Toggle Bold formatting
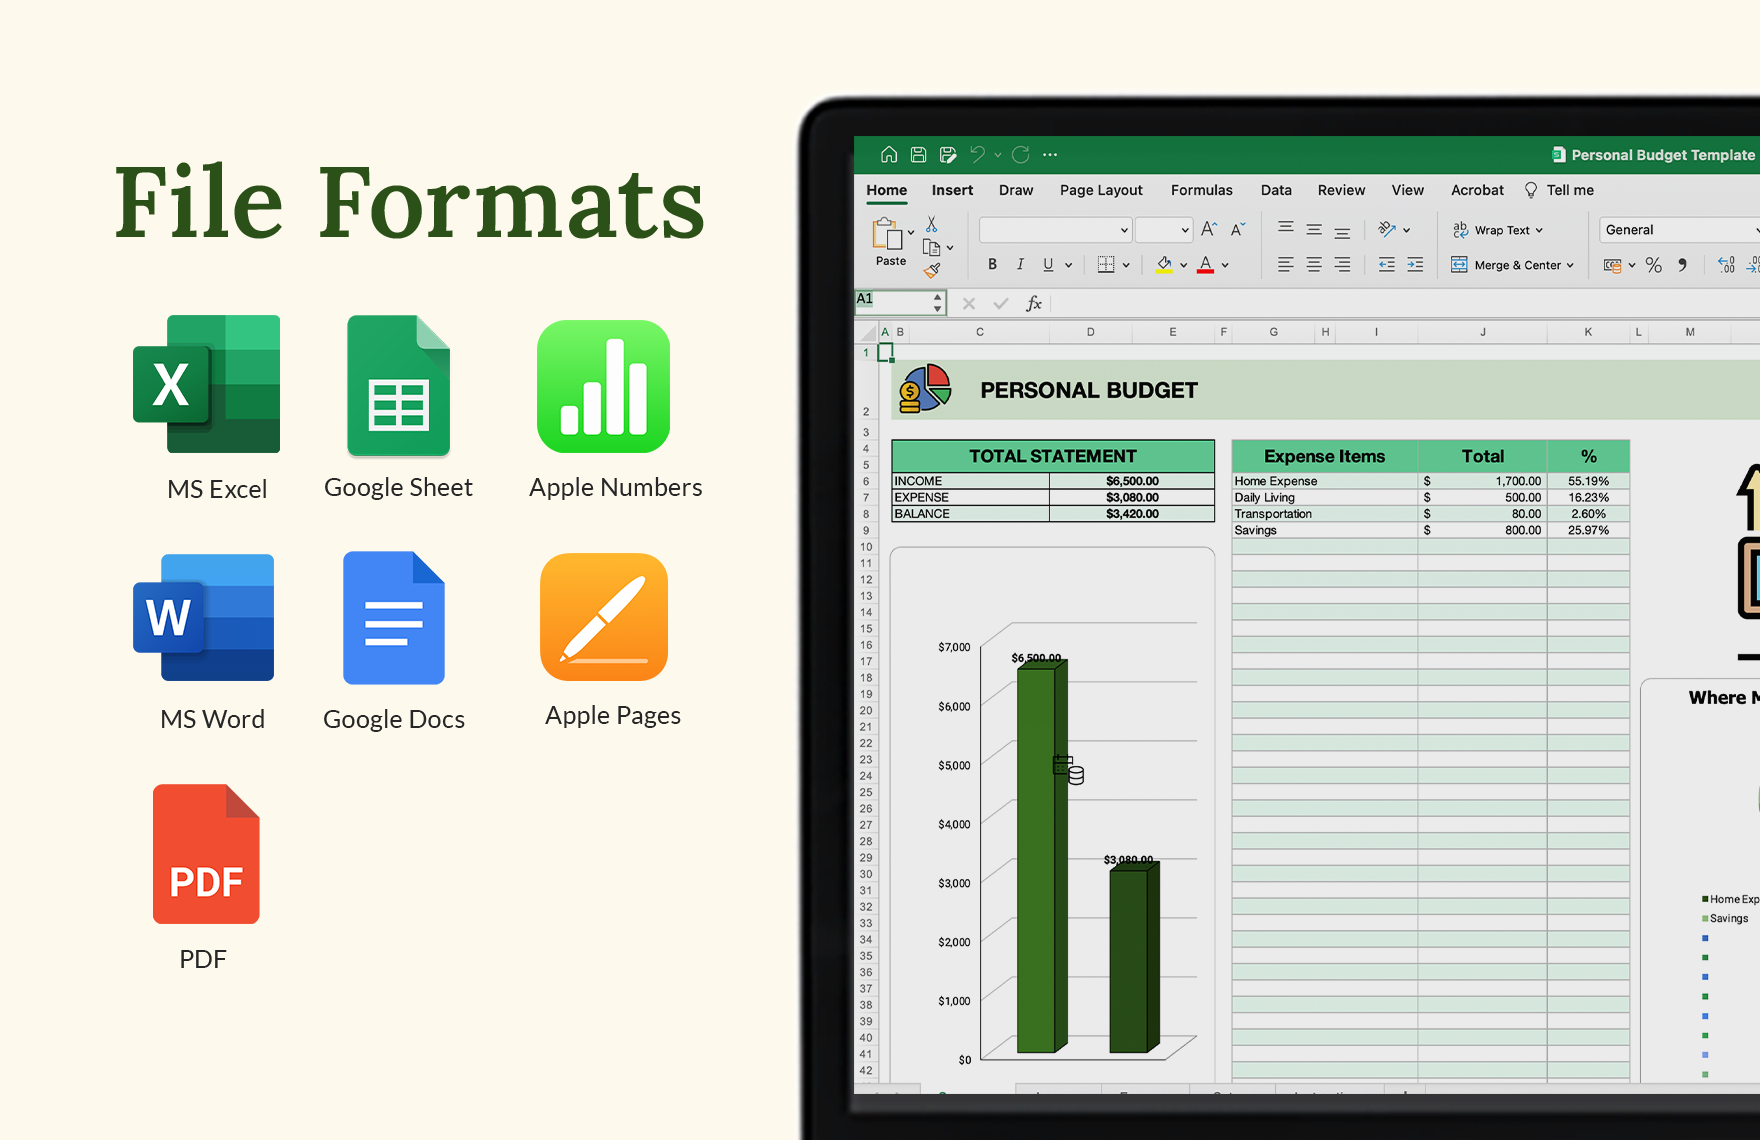This screenshot has width=1760, height=1140. coord(992,265)
